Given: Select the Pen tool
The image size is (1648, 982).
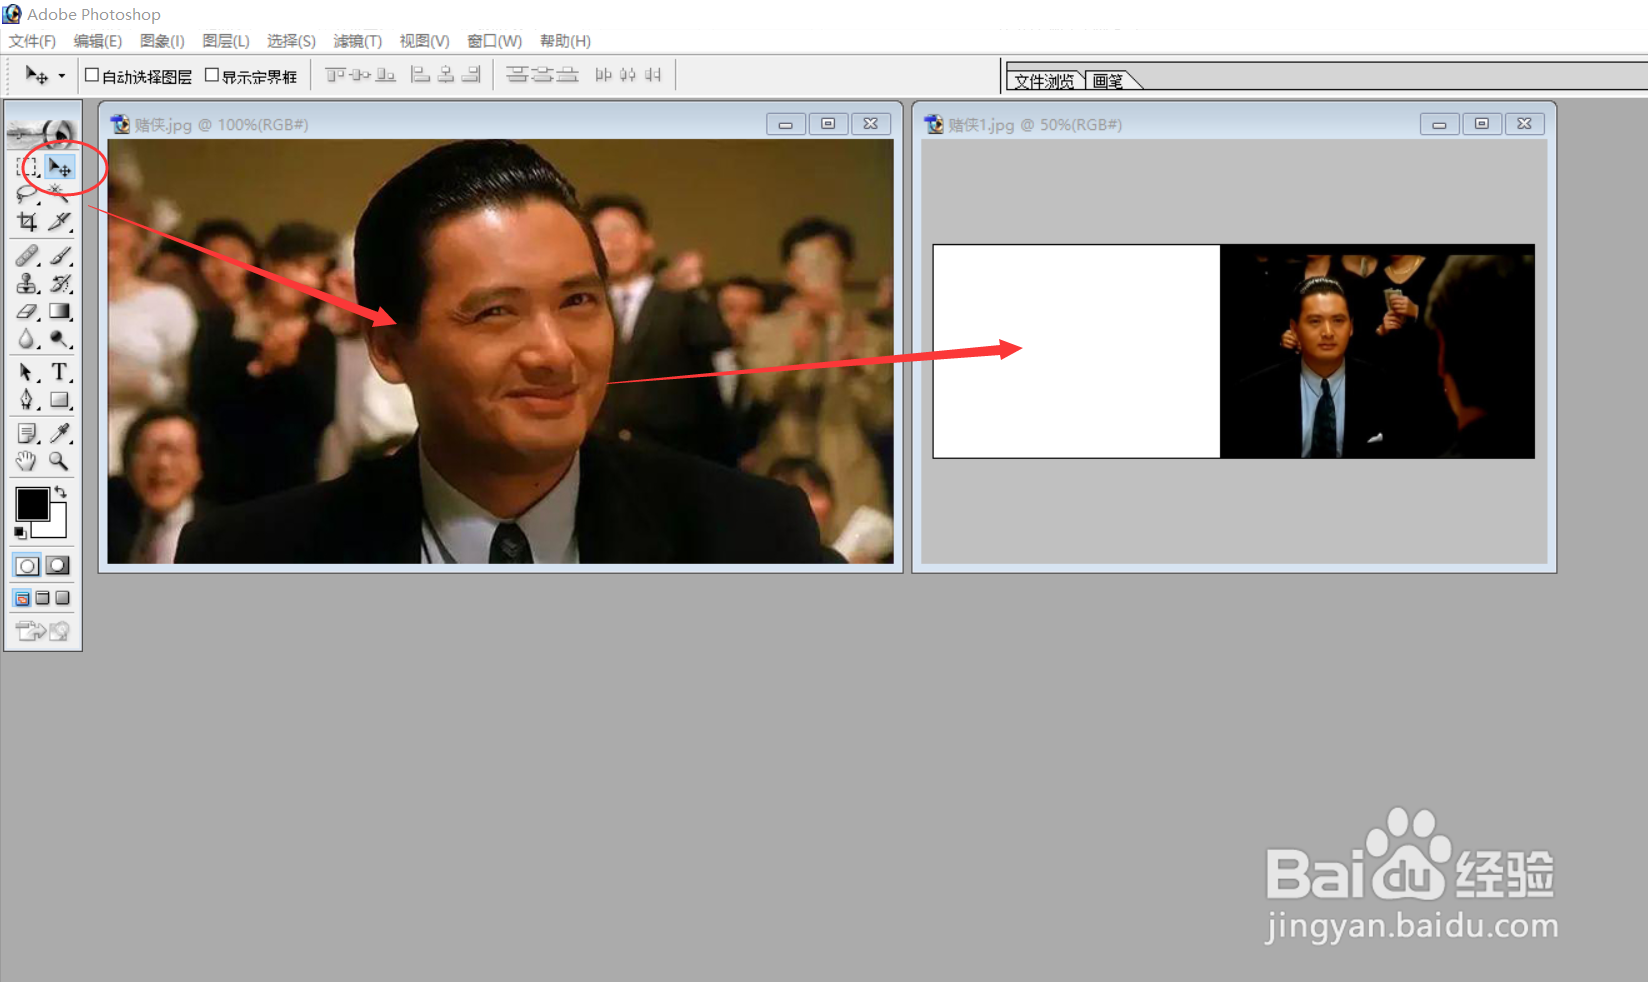Looking at the screenshot, I should point(27,401).
